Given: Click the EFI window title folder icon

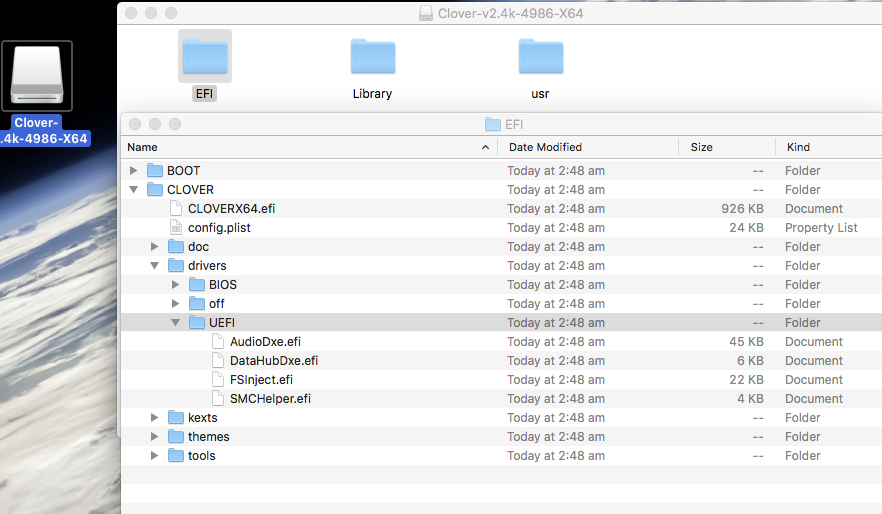Looking at the screenshot, I should pyautogui.click(x=493, y=124).
